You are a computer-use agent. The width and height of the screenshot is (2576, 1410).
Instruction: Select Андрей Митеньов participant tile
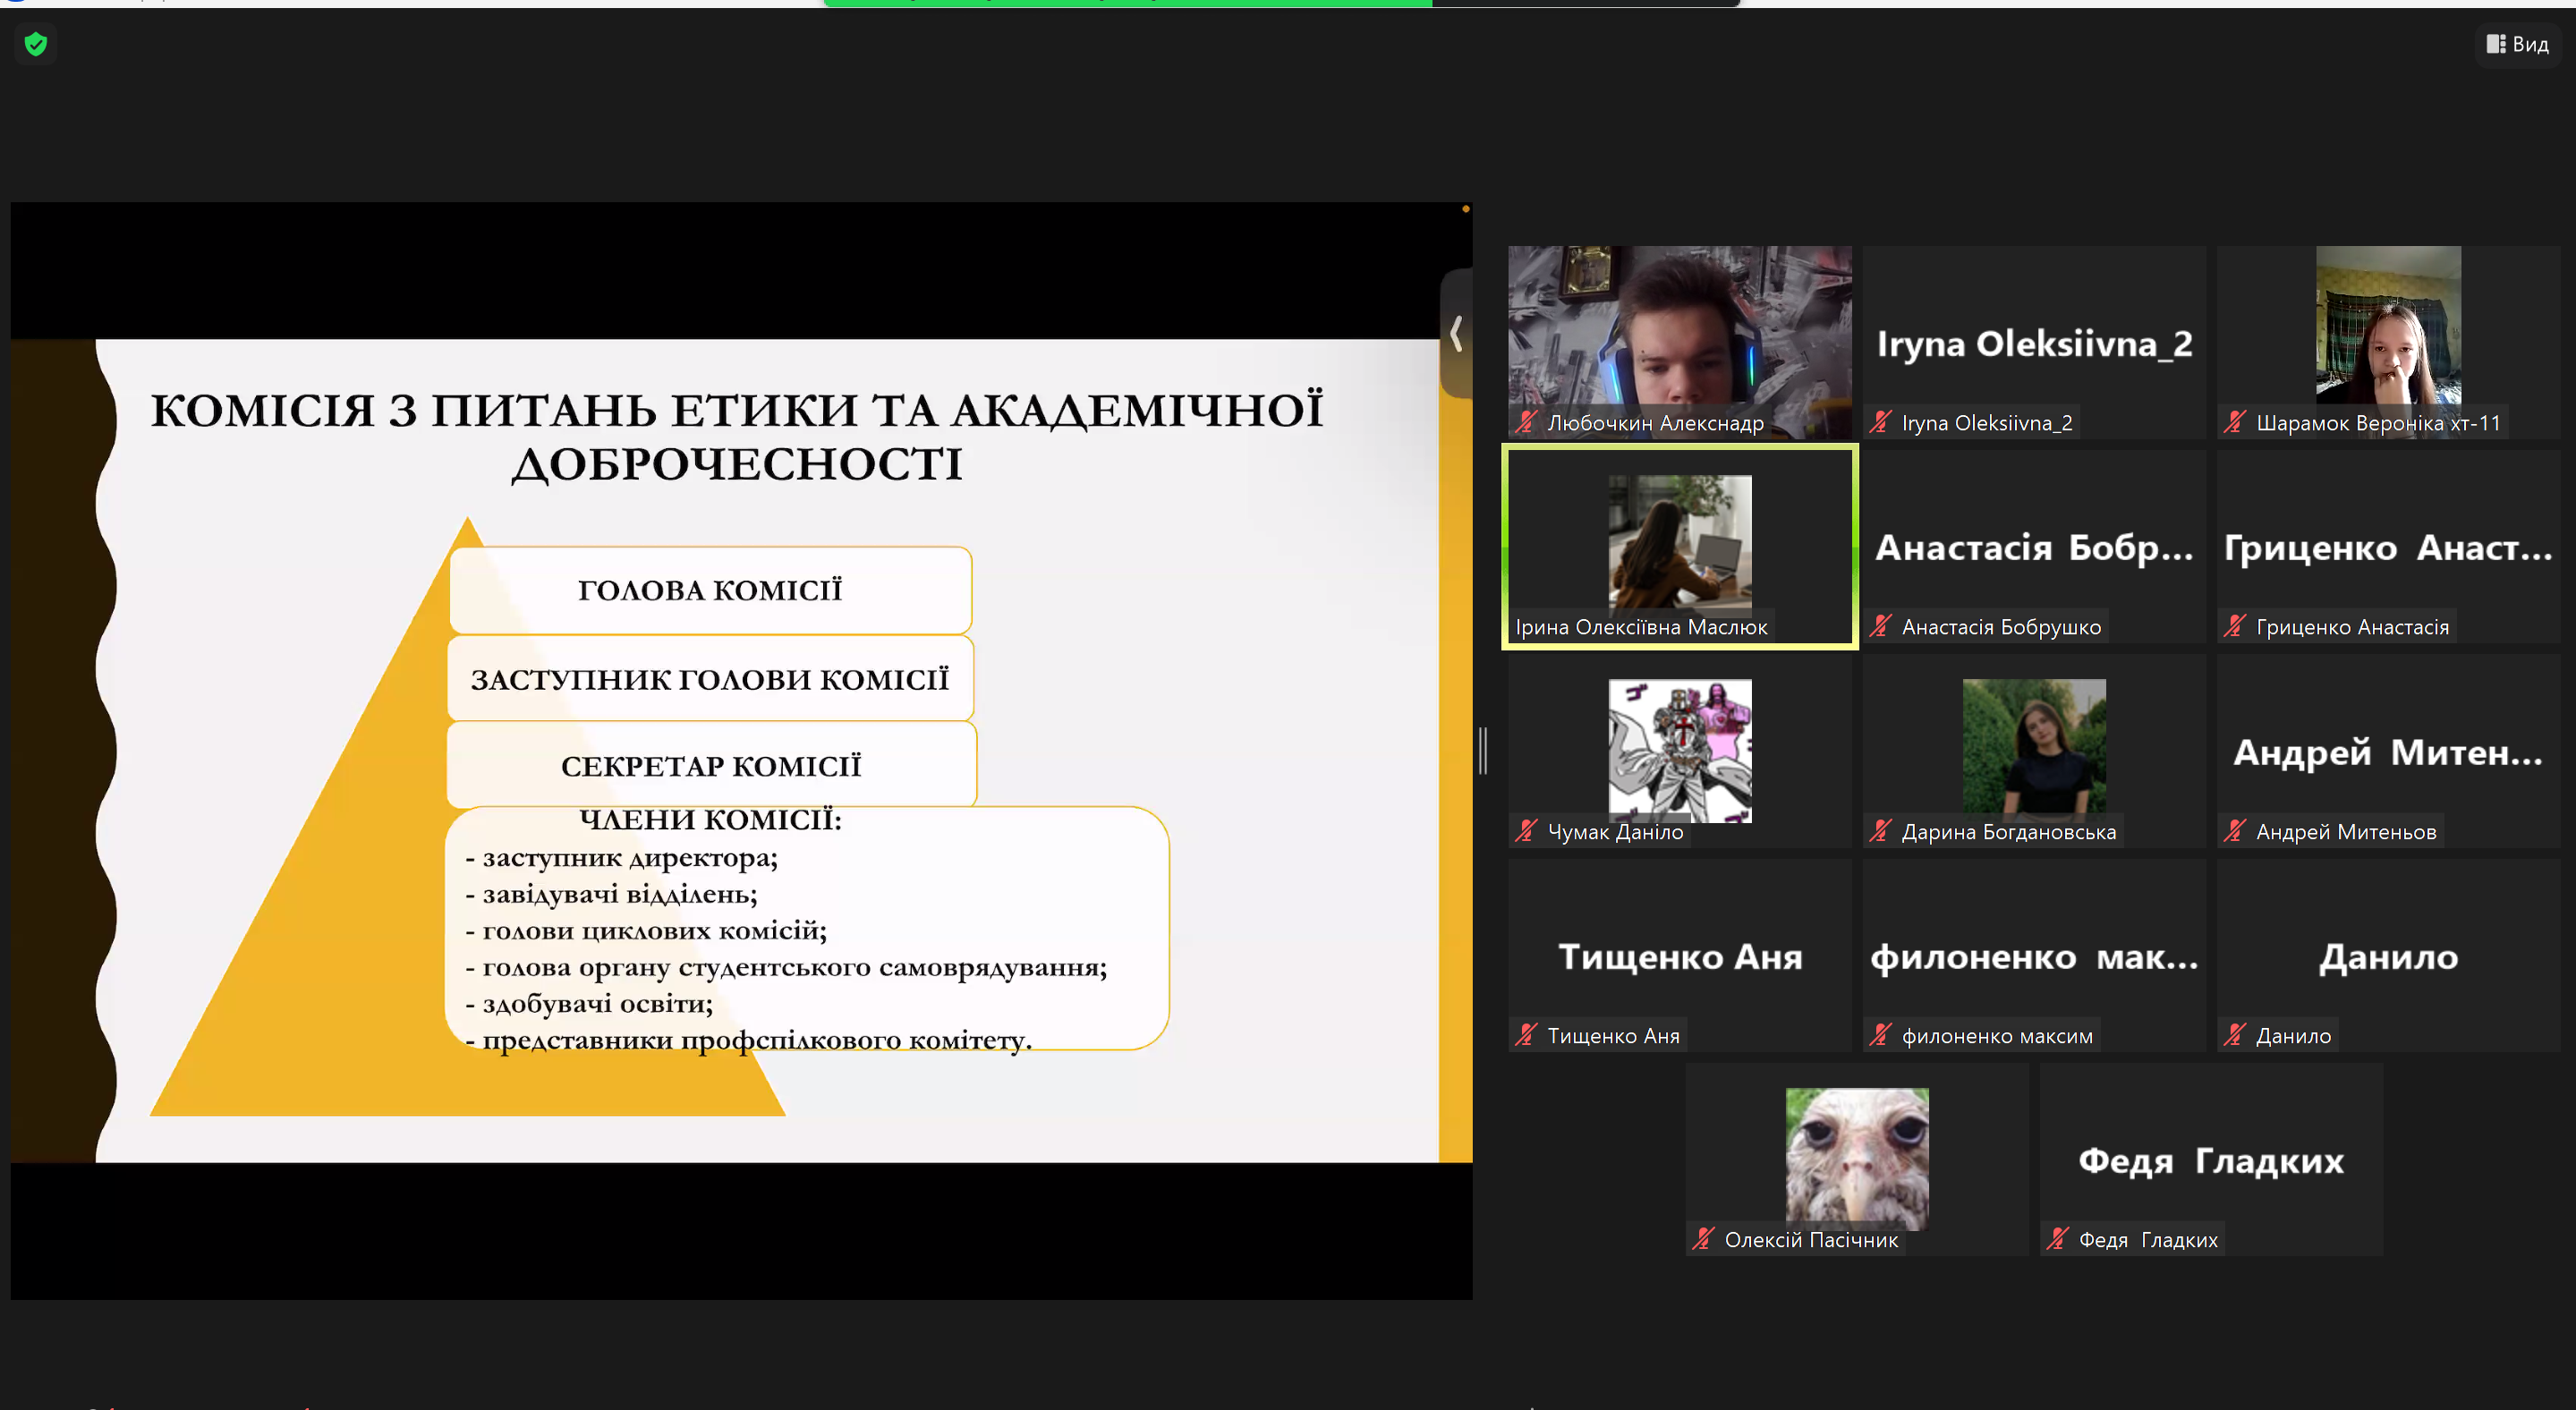pyautogui.click(x=2388, y=751)
